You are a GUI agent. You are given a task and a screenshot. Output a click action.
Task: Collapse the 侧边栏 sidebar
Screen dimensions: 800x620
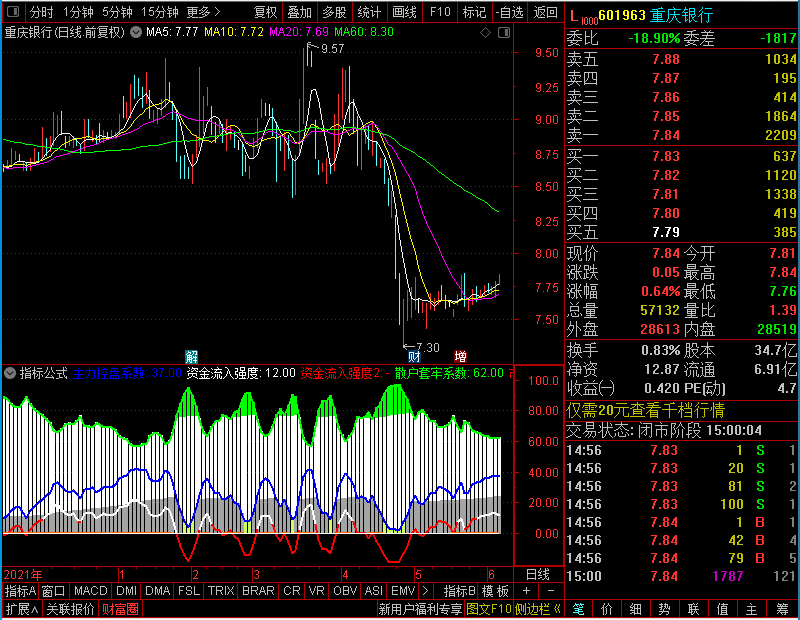point(537,609)
